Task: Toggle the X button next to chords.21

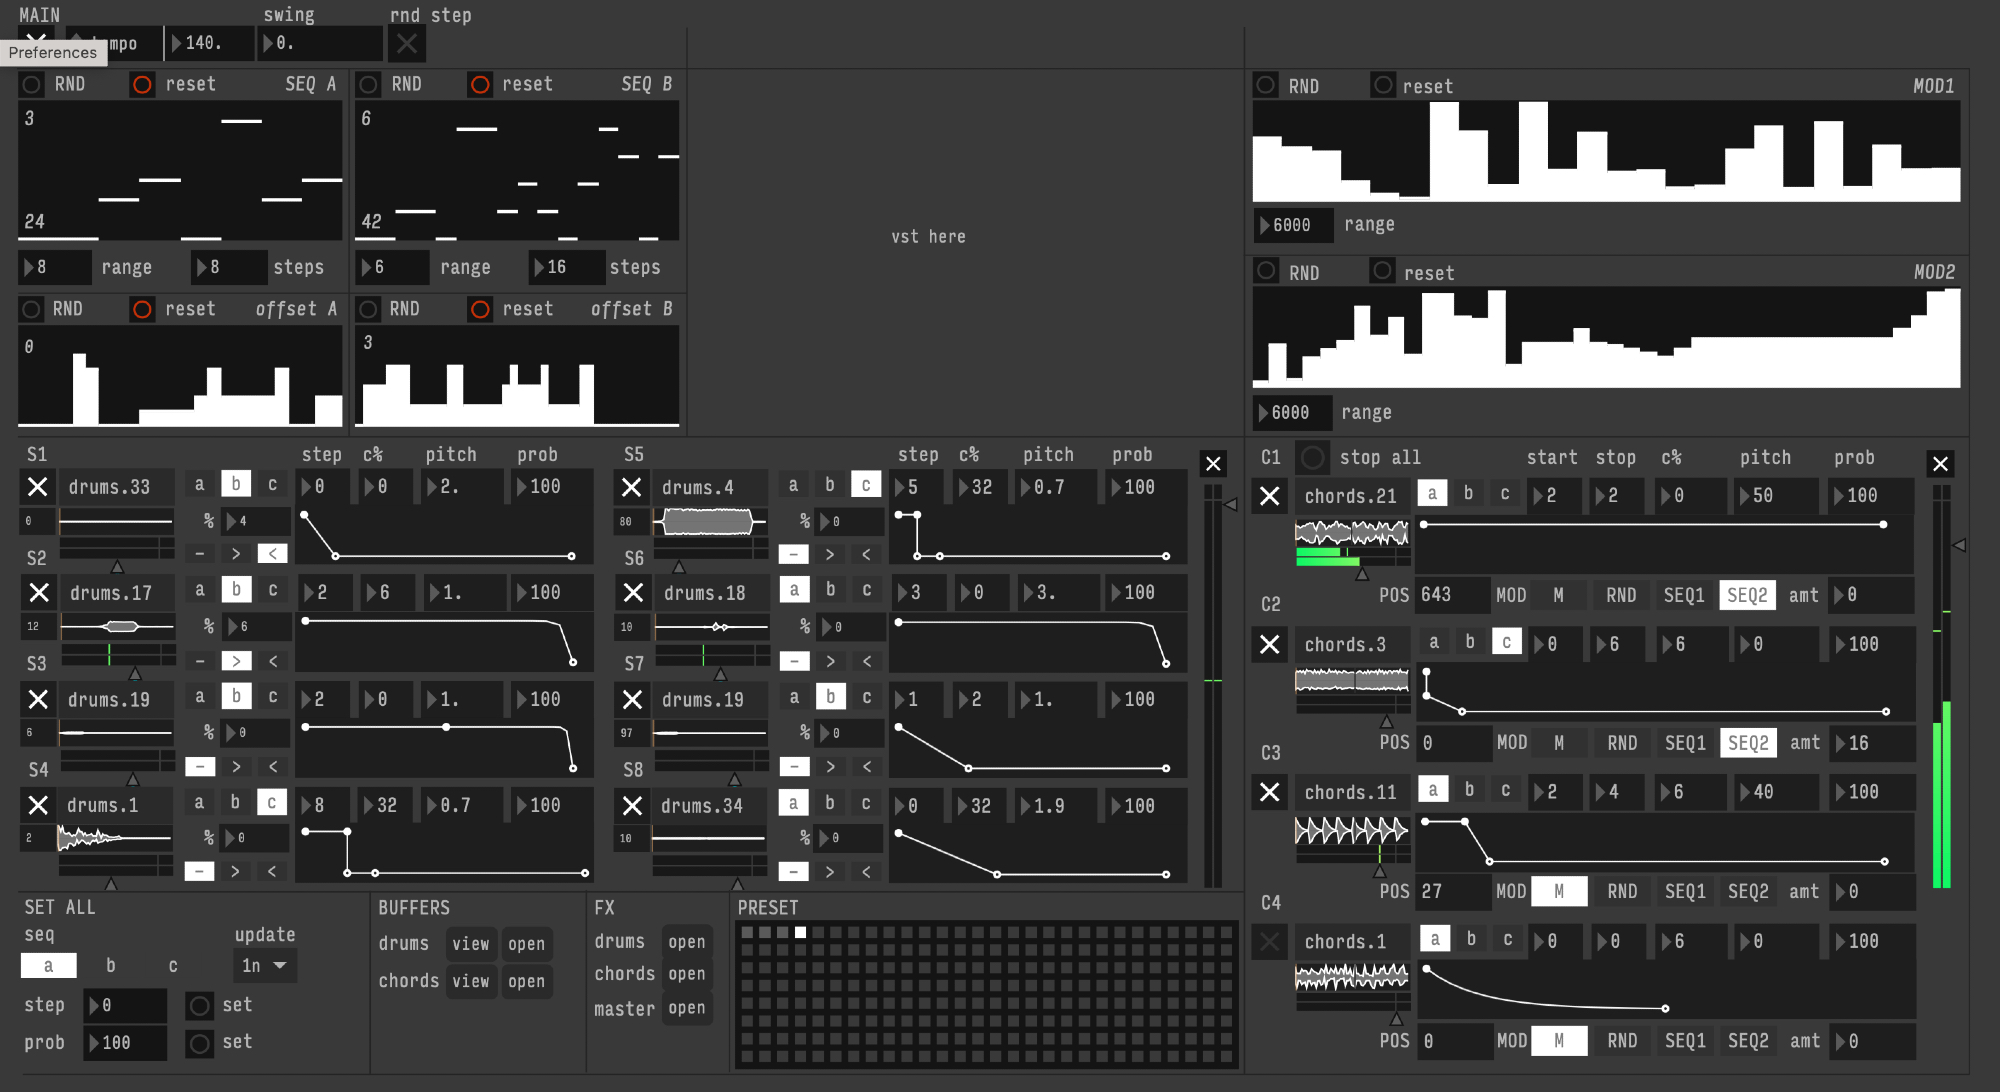Action: pyautogui.click(x=1269, y=496)
